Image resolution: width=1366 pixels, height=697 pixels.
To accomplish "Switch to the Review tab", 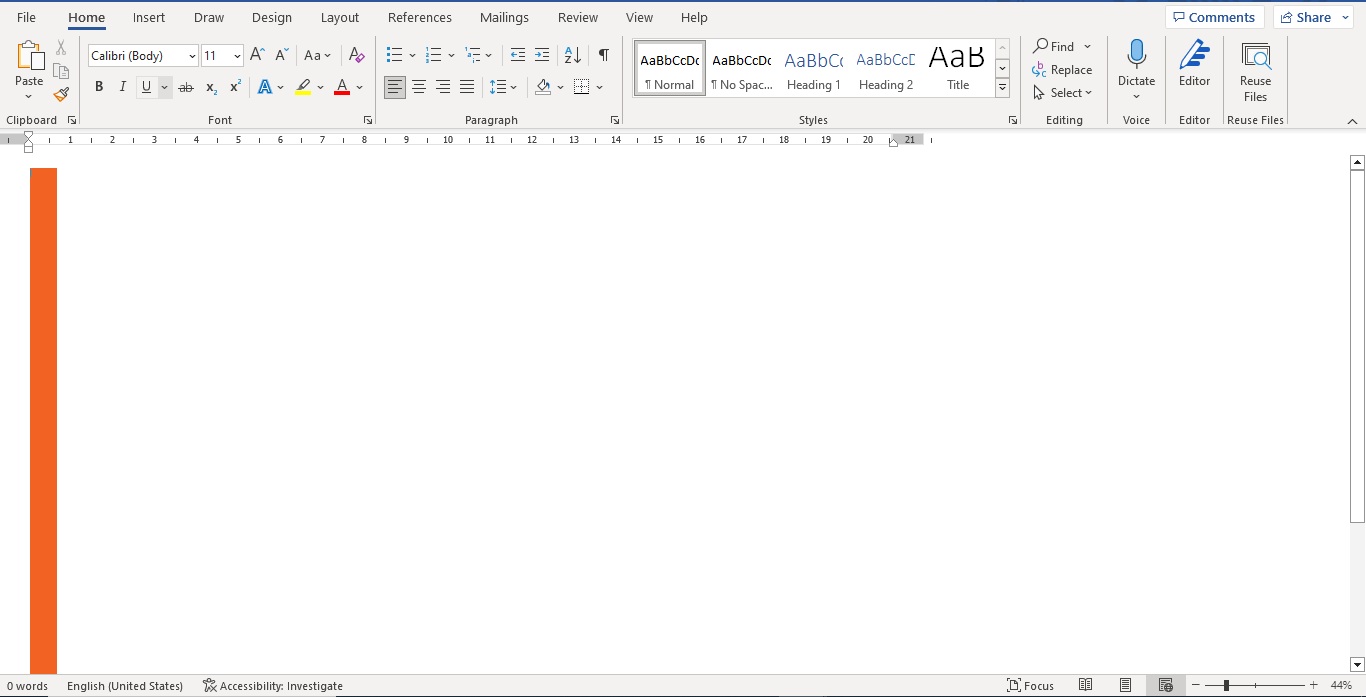I will pyautogui.click(x=578, y=17).
